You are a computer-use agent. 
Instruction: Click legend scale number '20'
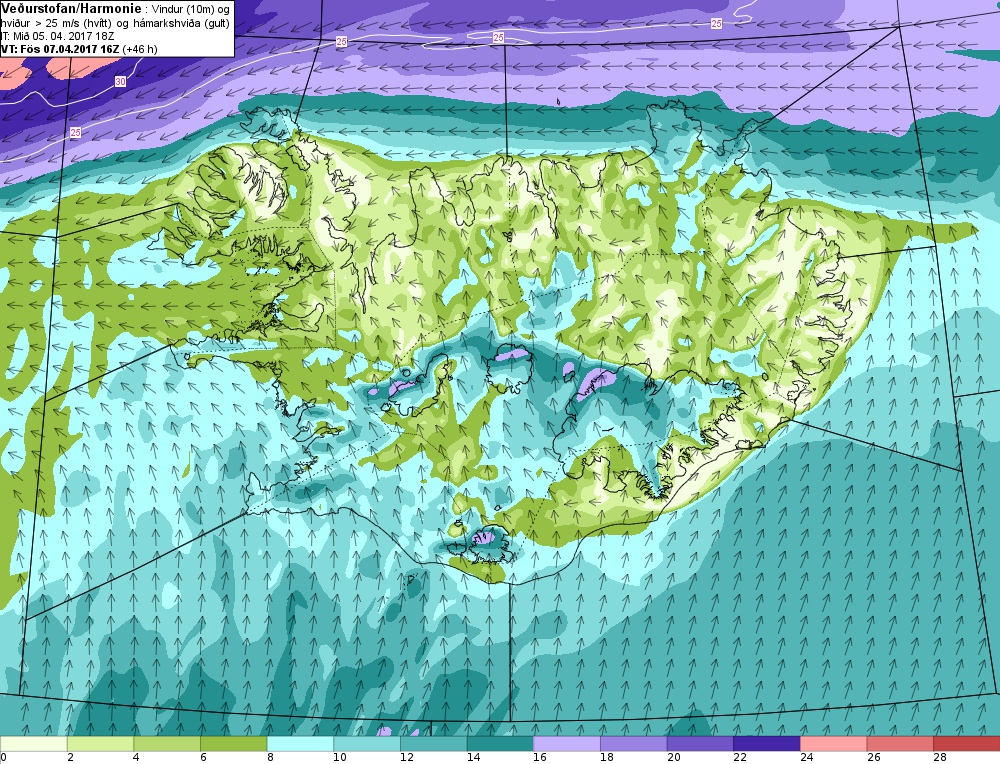pyautogui.click(x=673, y=758)
